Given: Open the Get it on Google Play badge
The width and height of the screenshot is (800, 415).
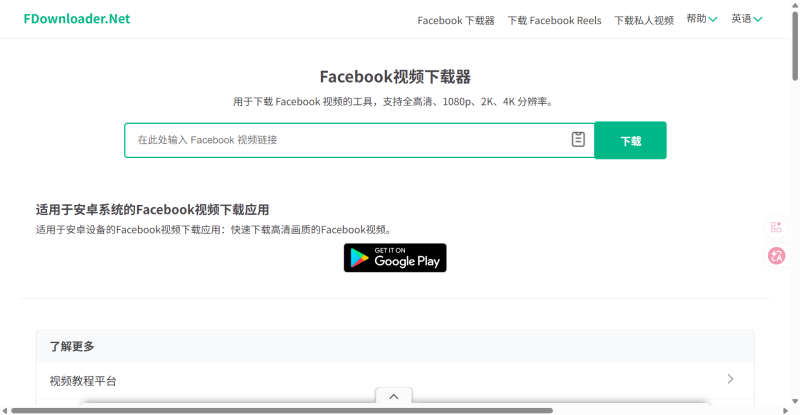Looking at the screenshot, I should (x=395, y=258).
